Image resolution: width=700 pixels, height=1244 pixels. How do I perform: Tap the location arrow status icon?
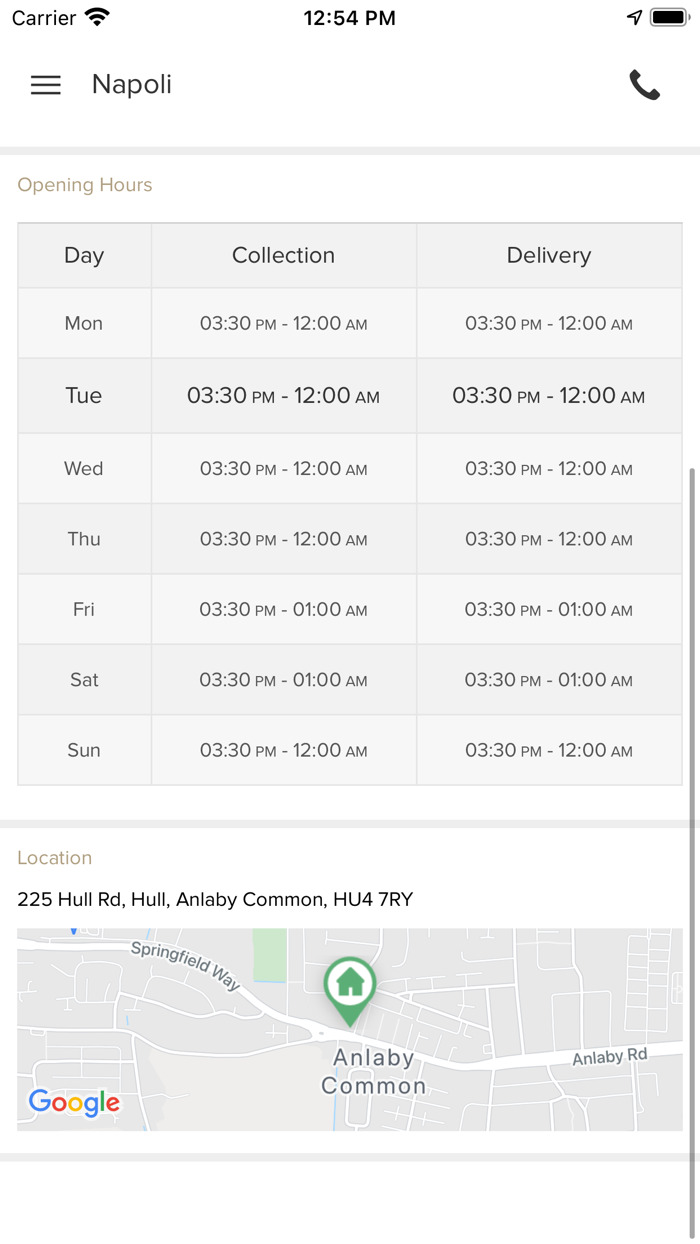point(634,18)
